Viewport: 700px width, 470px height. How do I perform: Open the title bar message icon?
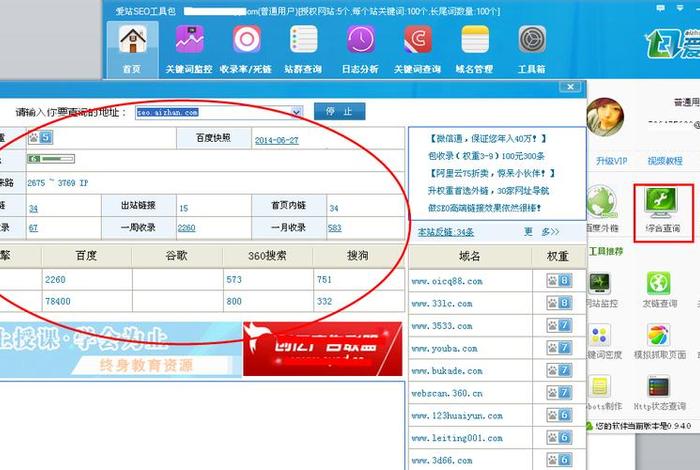(x=660, y=8)
